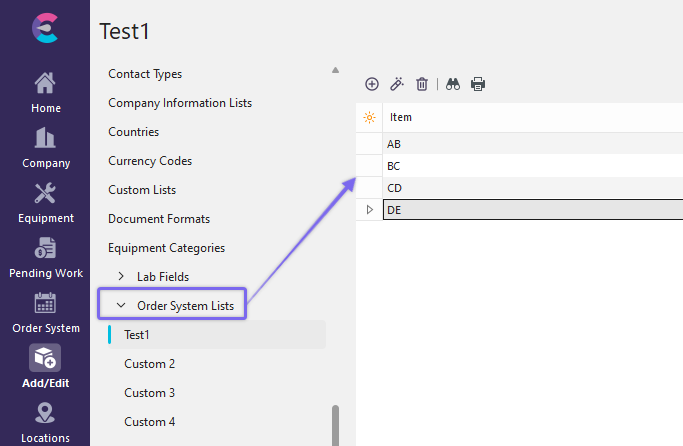The height and width of the screenshot is (446, 683).
Task: Go to Equipment in sidebar
Action: (x=45, y=202)
